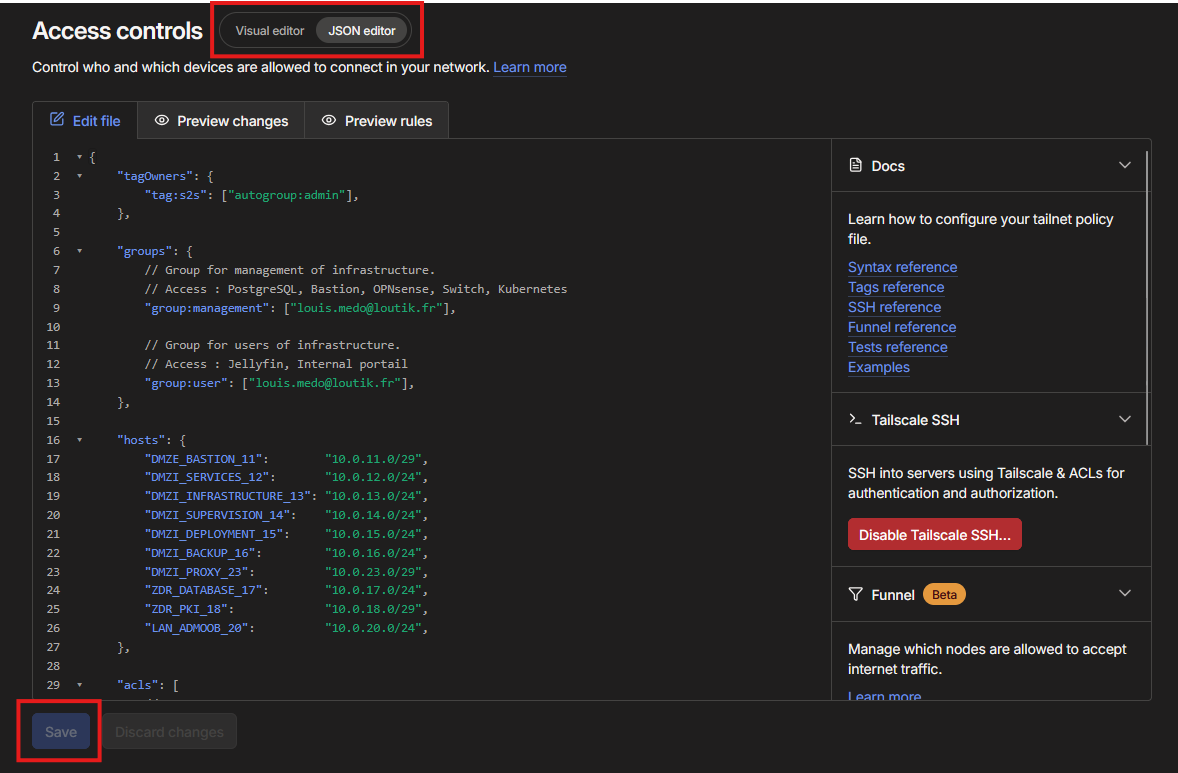Collapse the tagOwners block fold arrow
Image resolution: width=1178 pixels, height=773 pixels.
click(x=80, y=176)
